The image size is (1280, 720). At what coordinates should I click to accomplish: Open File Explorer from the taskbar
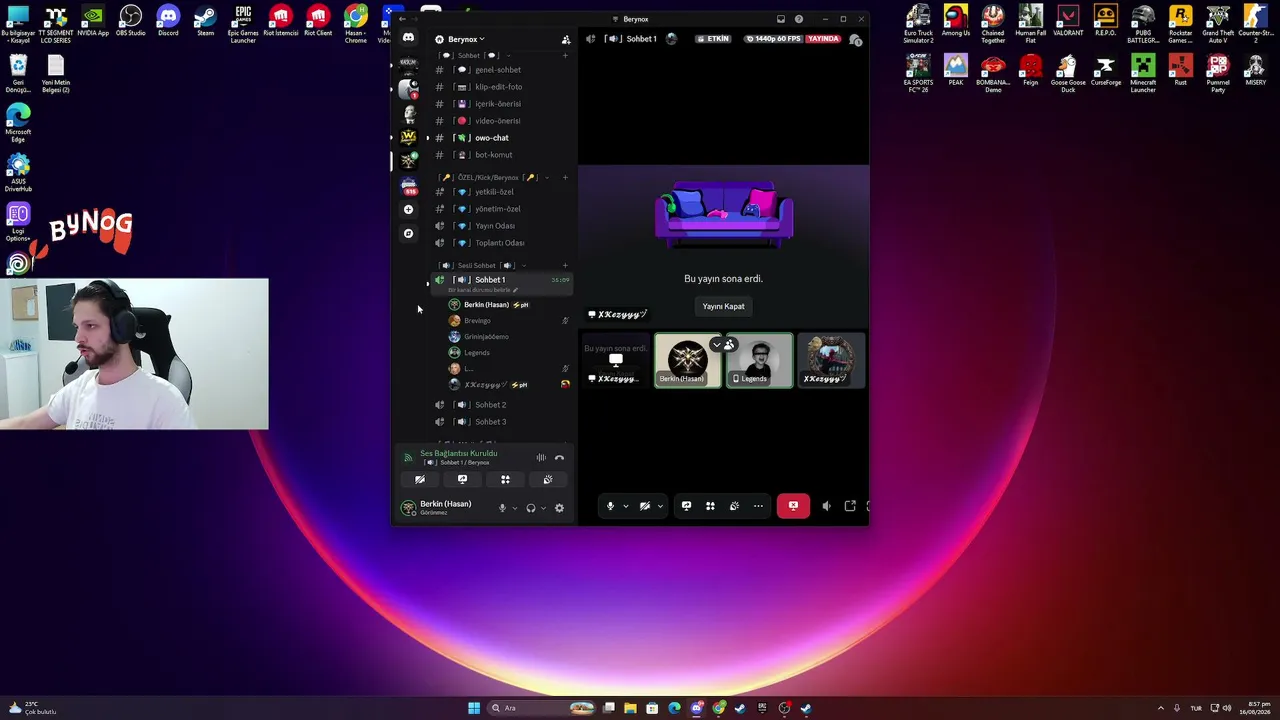coord(630,708)
